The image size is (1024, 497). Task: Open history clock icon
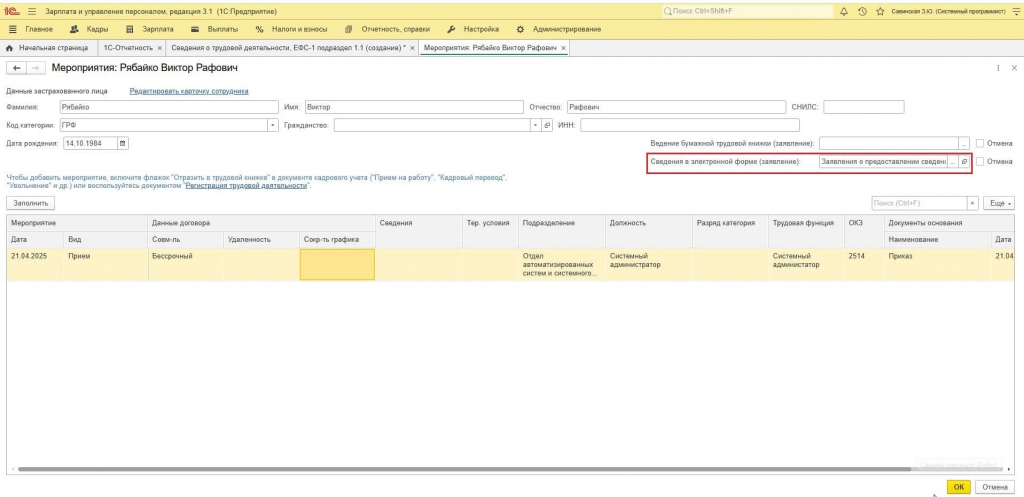862,12
